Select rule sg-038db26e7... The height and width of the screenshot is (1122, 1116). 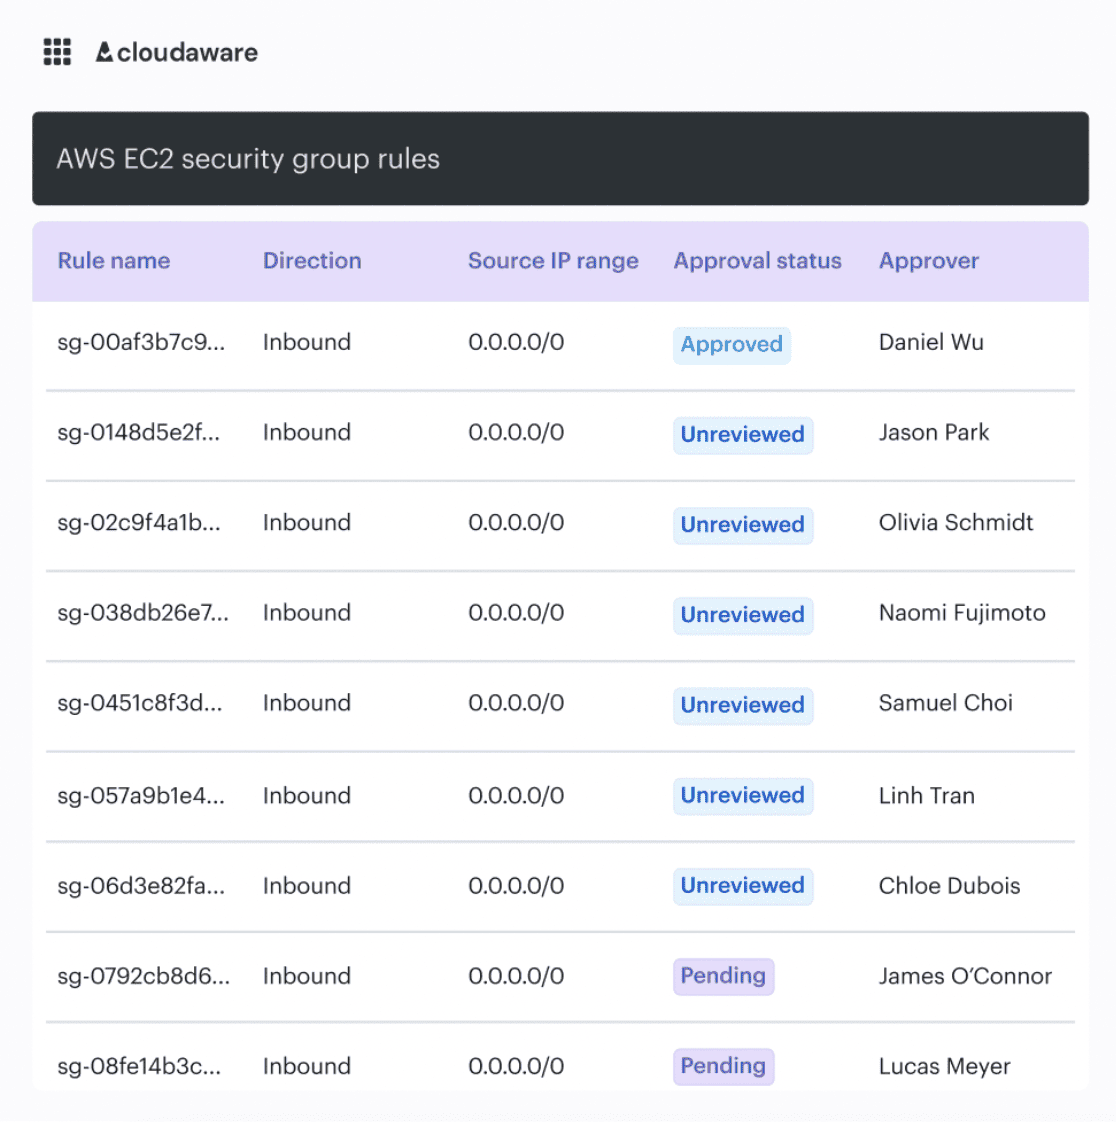click(143, 613)
